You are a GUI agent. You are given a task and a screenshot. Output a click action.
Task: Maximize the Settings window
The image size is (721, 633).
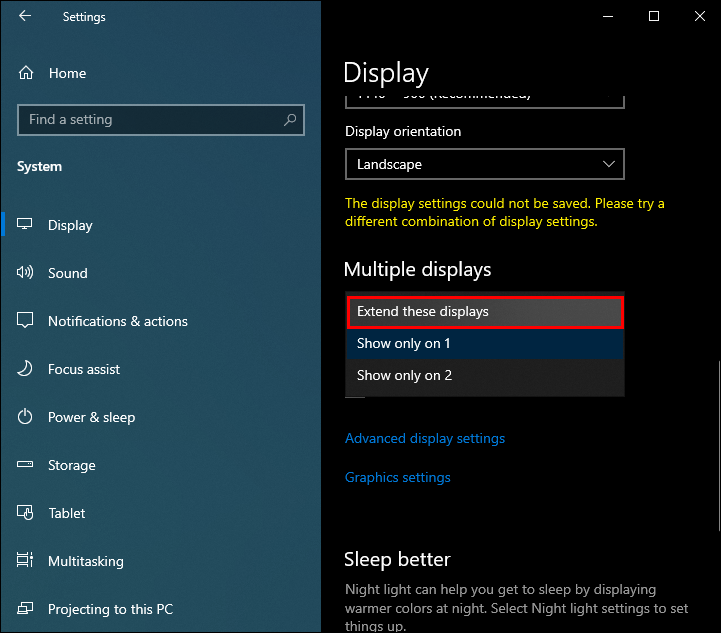(x=654, y=17)
